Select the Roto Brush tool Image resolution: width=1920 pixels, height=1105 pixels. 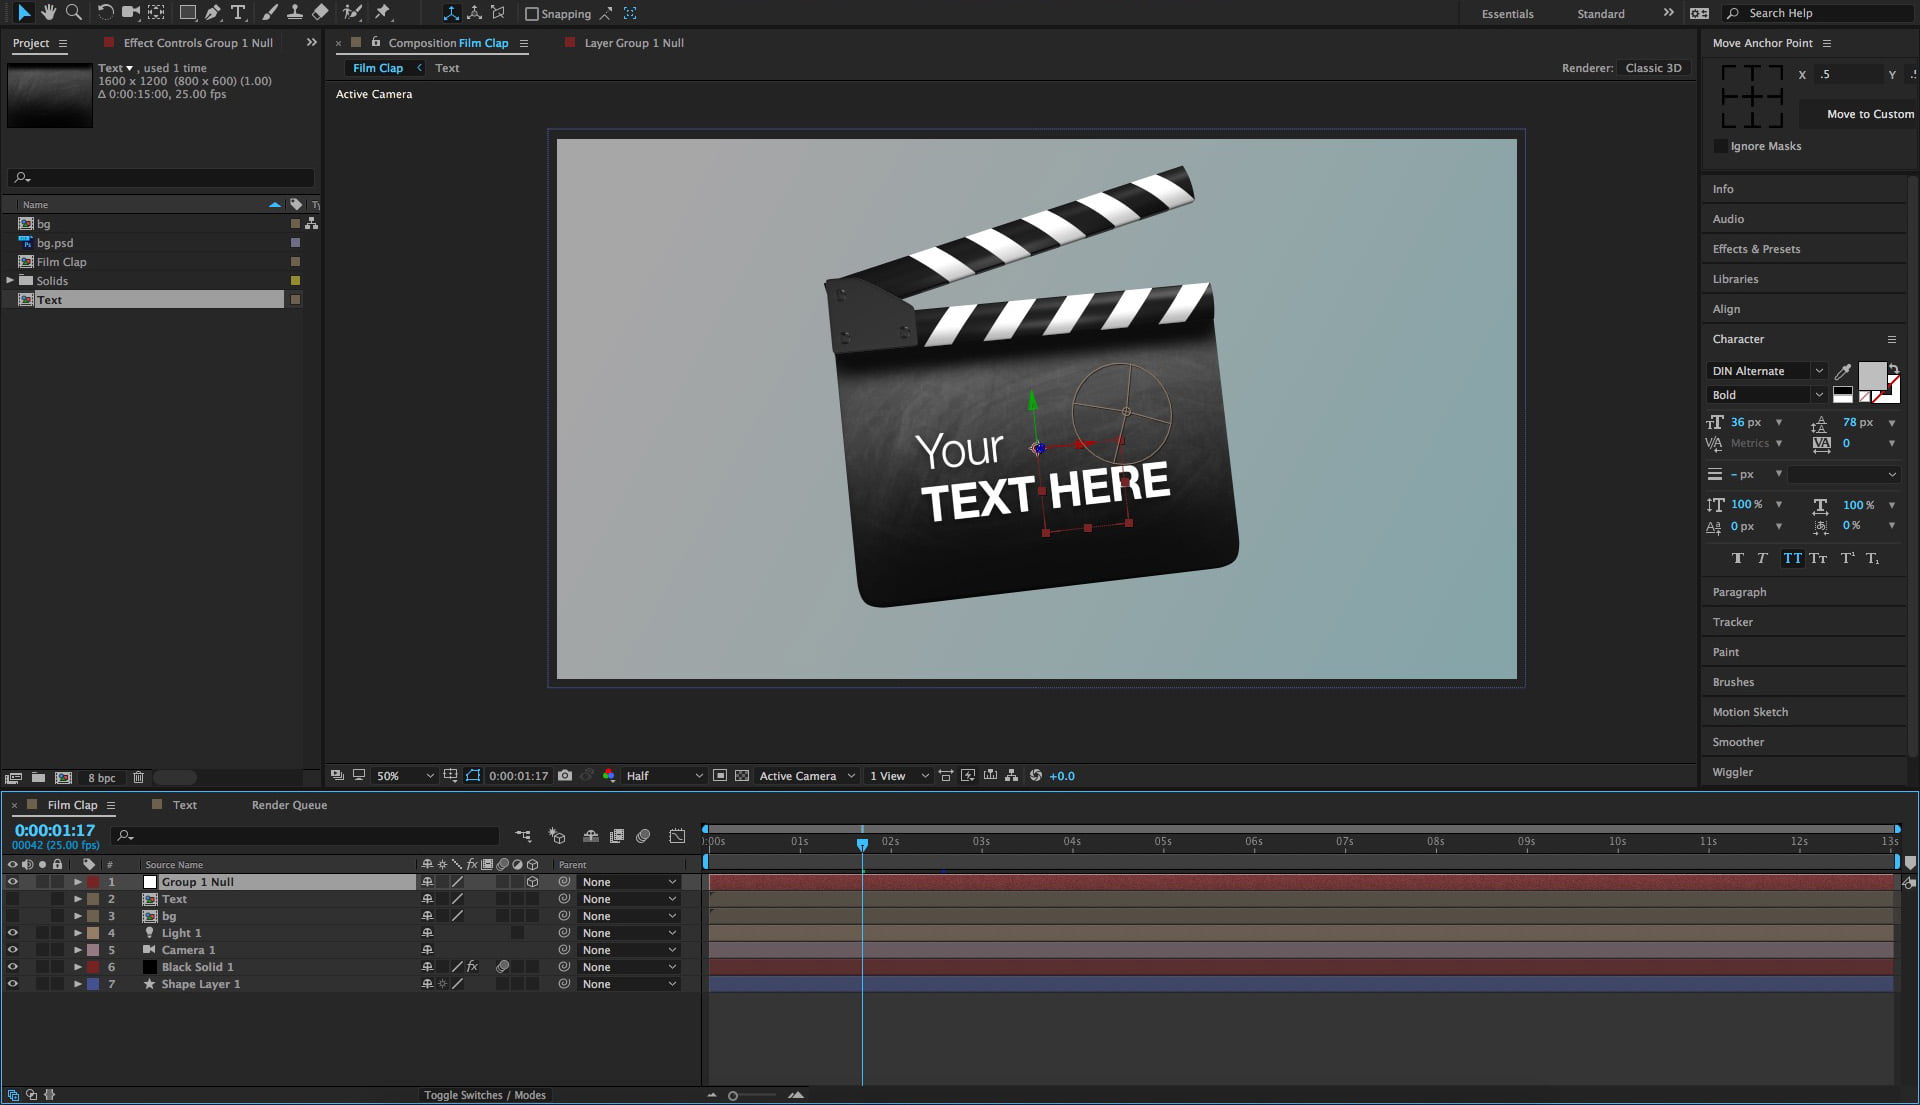(x=352, y=13)
